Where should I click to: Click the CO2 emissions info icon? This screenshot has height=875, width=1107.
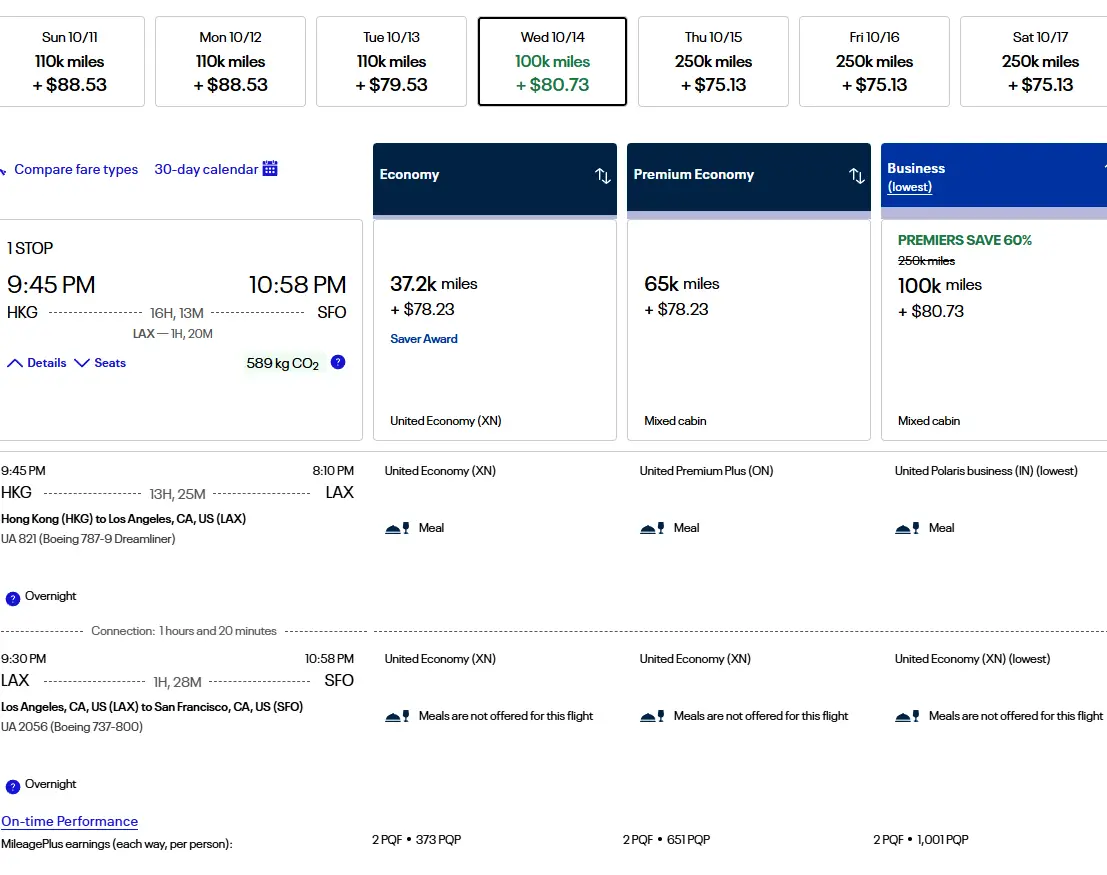[x=338, y=362]
